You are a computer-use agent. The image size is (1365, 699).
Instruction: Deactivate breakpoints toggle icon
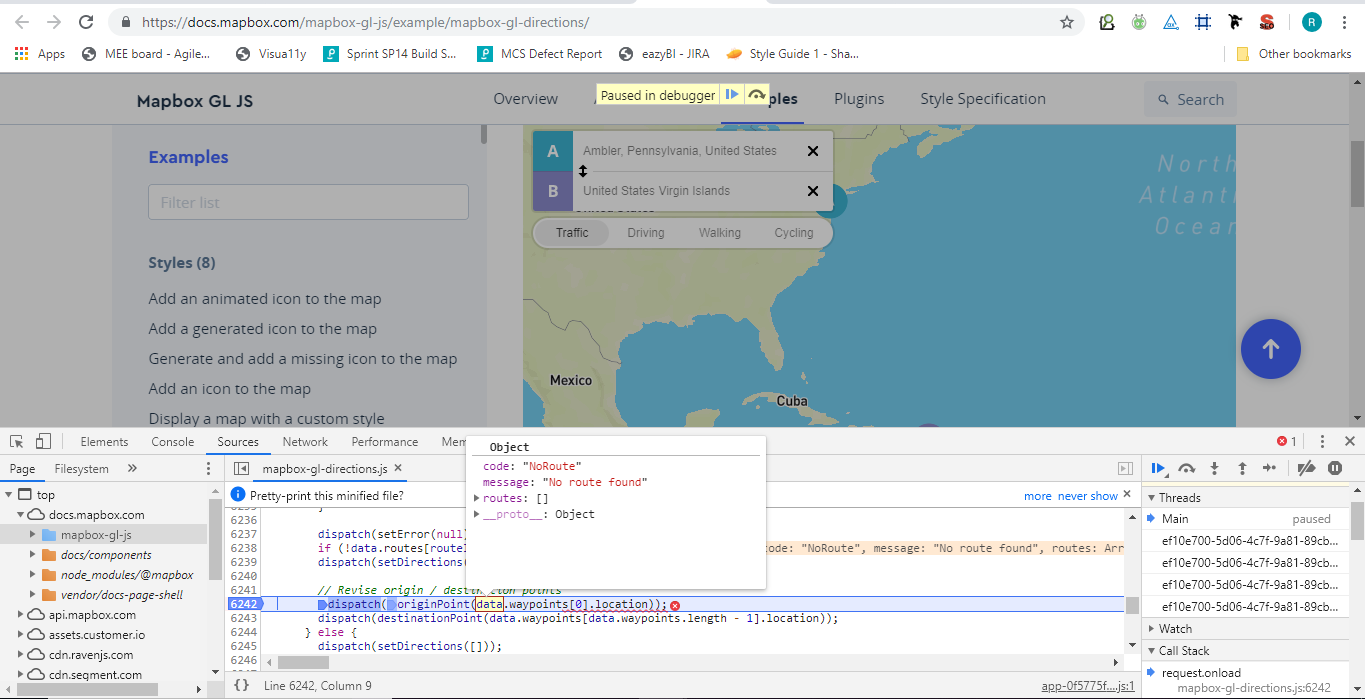1306,468
